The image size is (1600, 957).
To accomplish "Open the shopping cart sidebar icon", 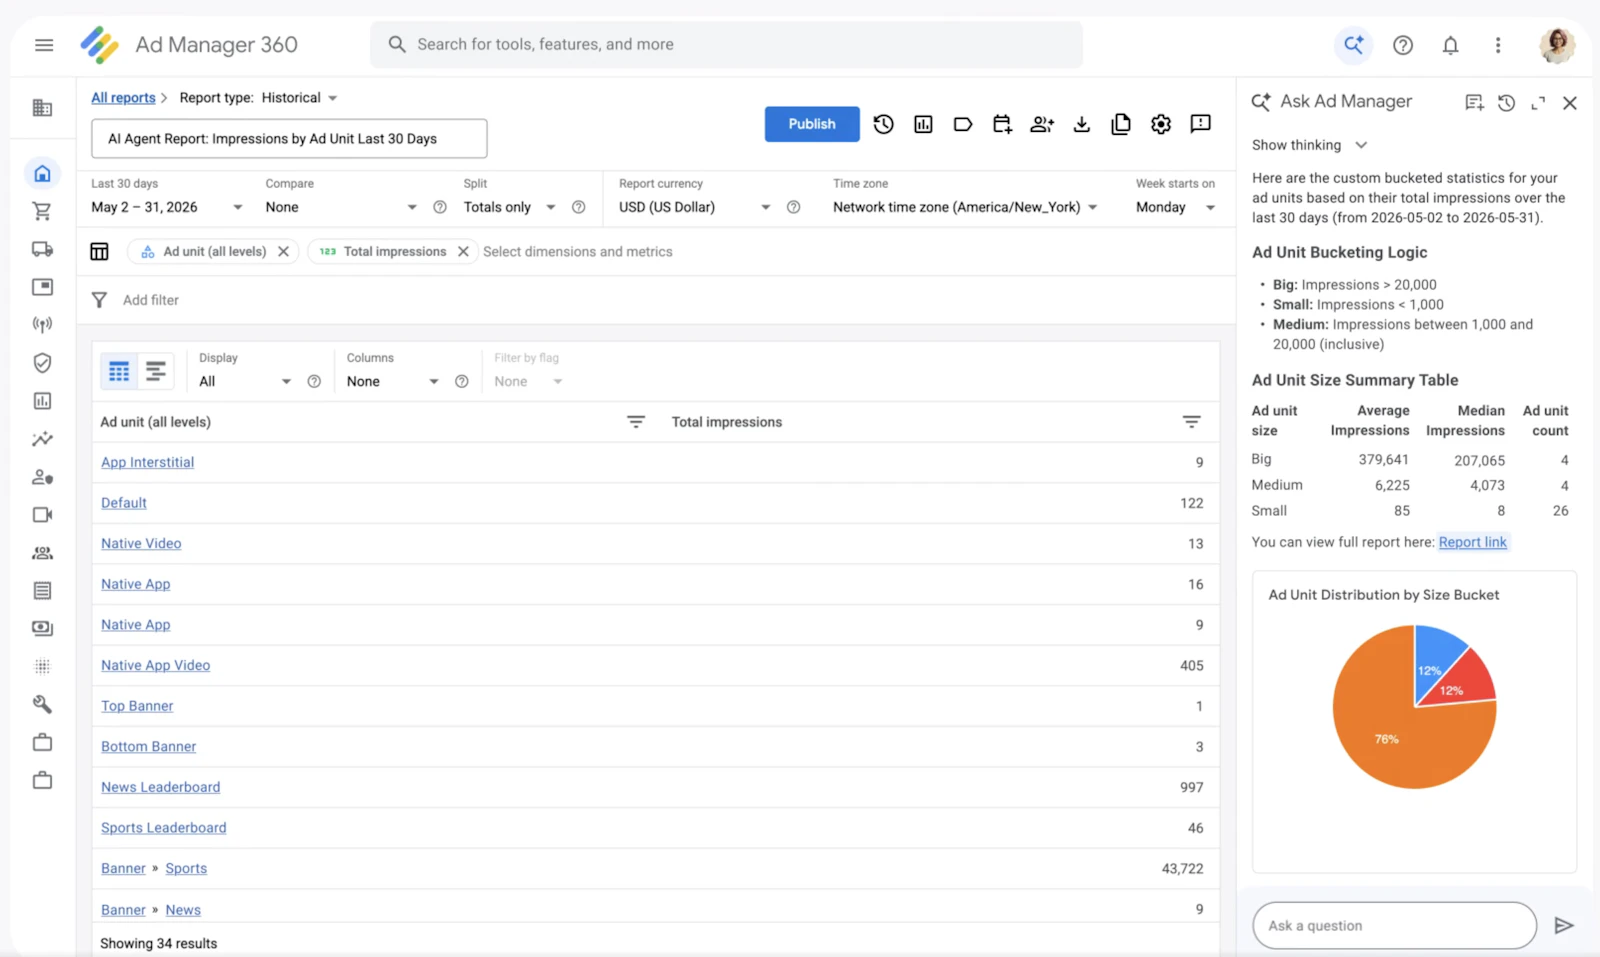I will [42, 211].
